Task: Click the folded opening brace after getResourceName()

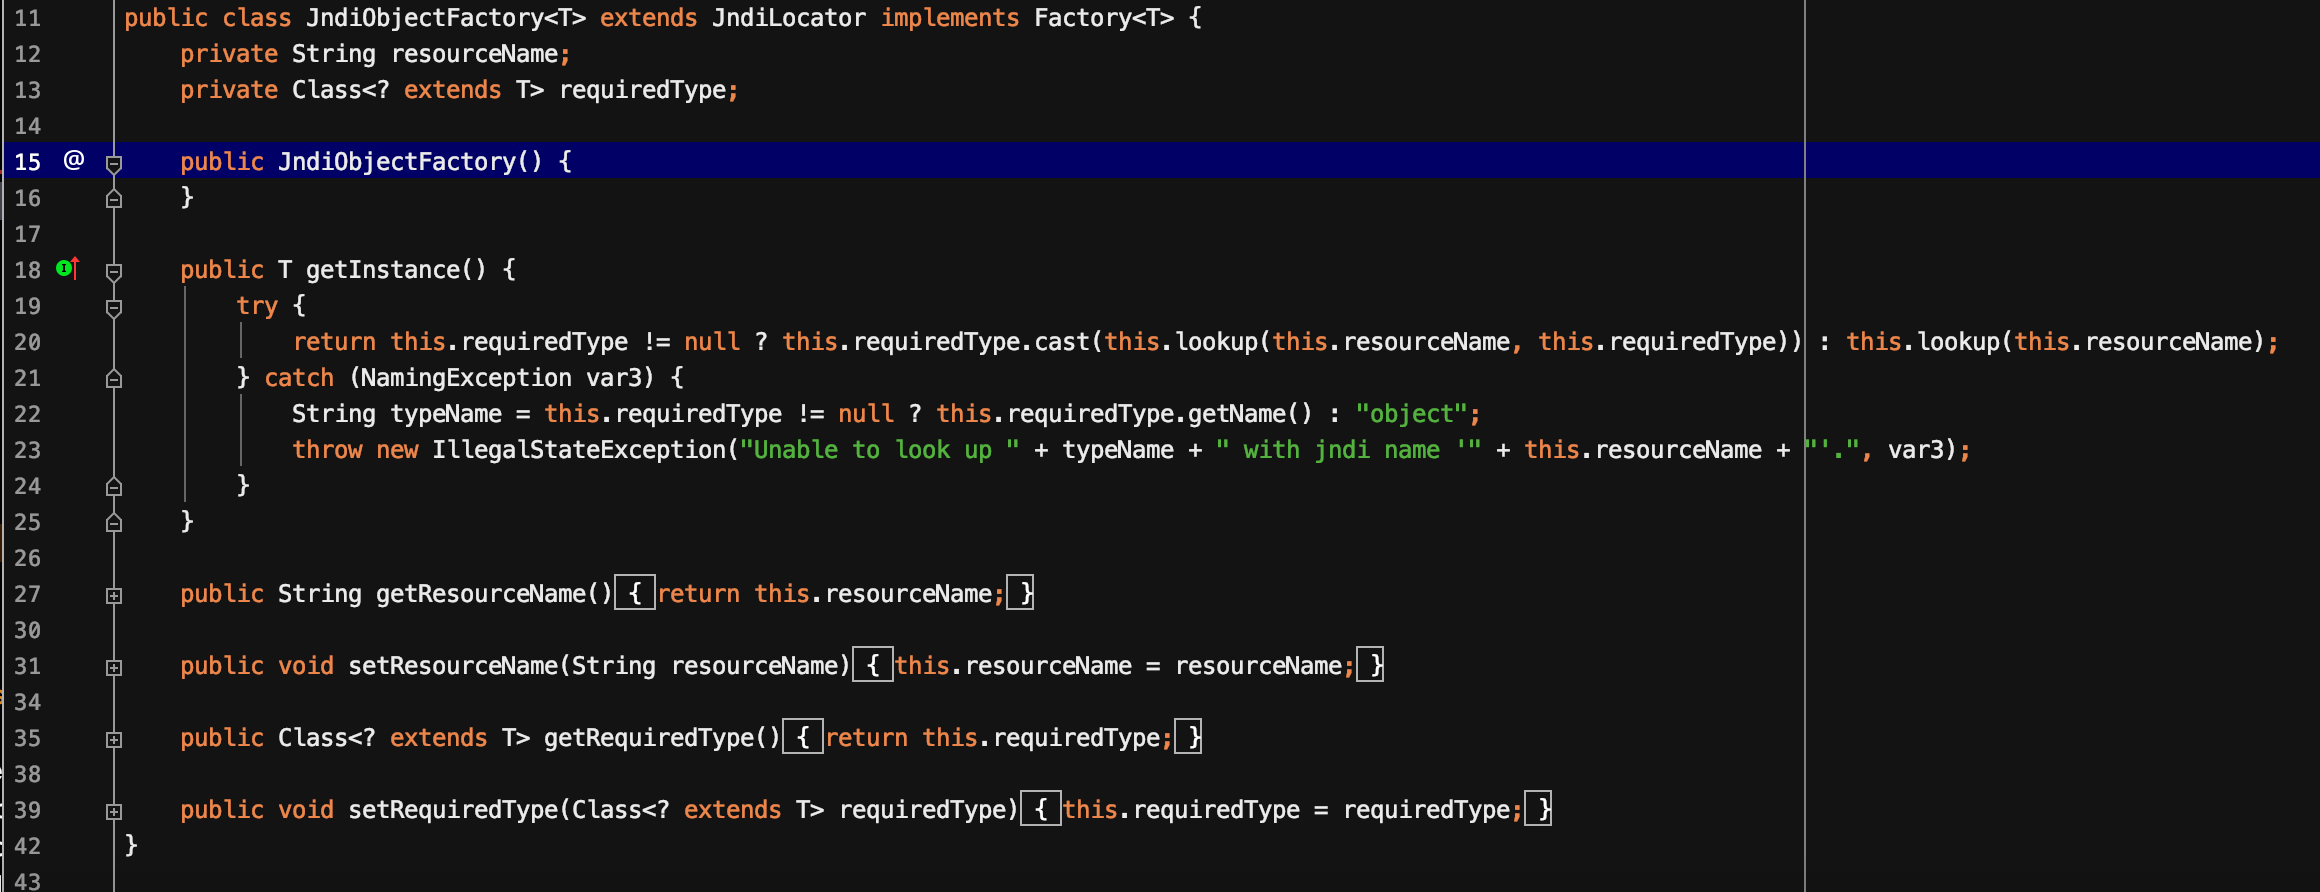Action: 635,594
